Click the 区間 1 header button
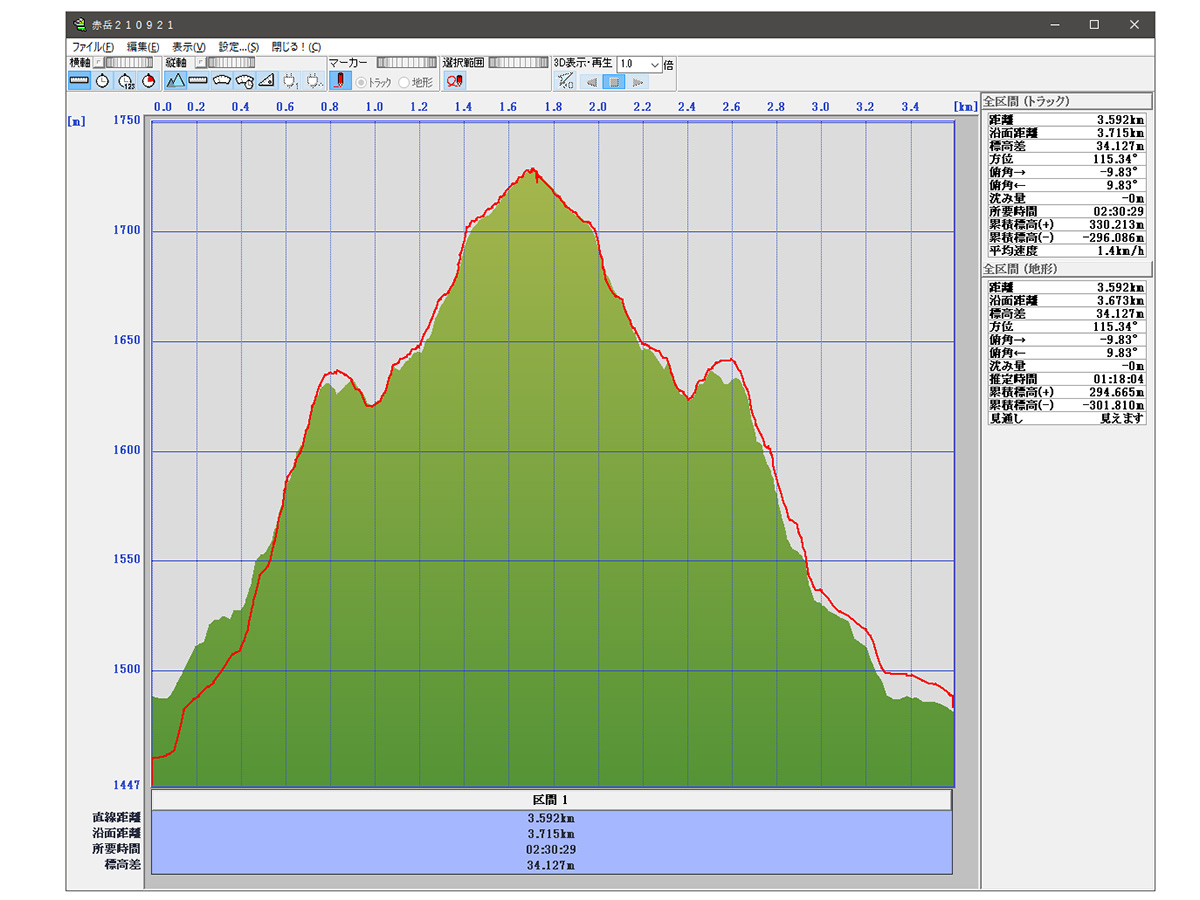Screen dimensions: 1200x900 550,800
